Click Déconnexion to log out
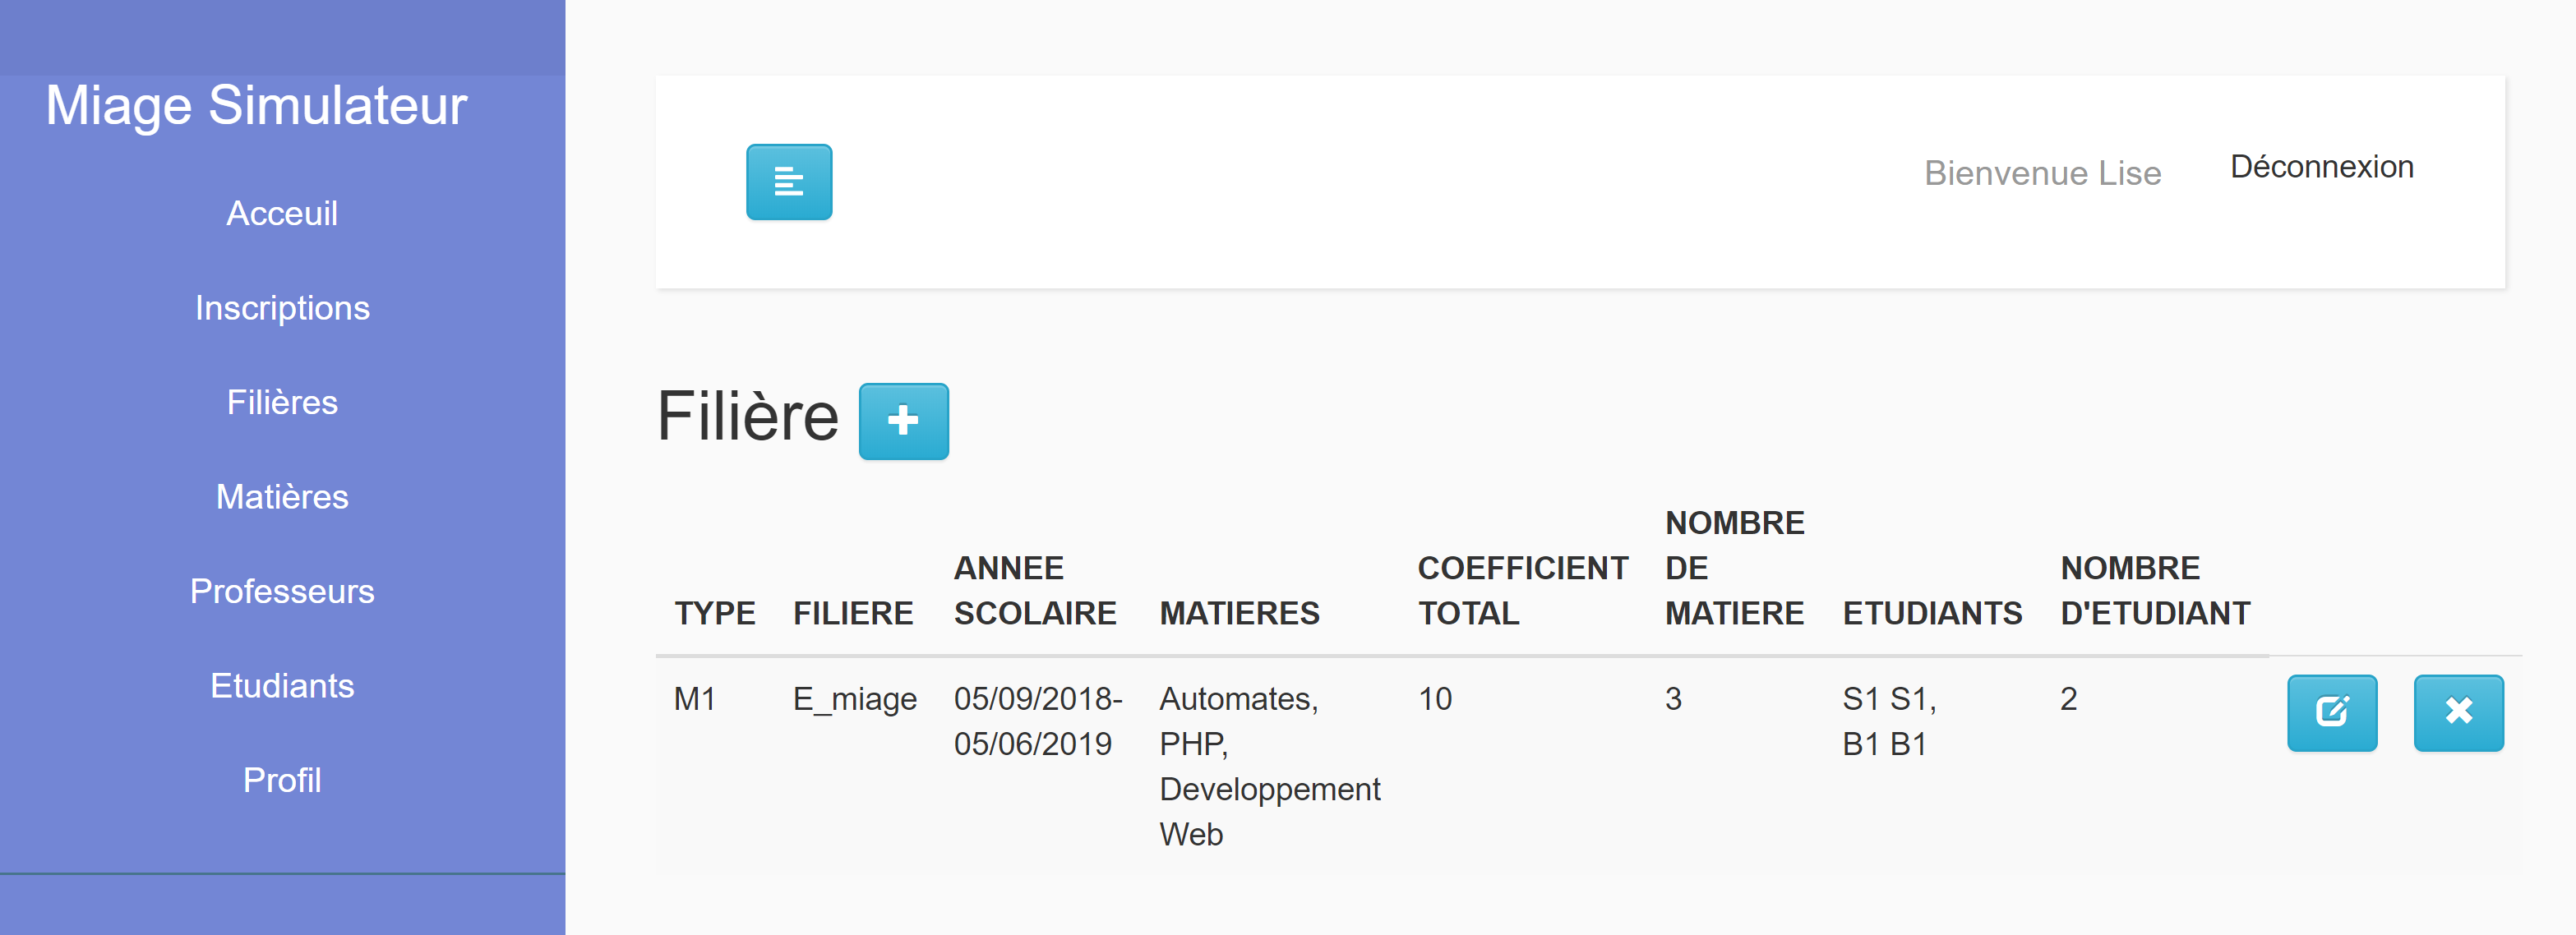 [x=2322, y=167]
